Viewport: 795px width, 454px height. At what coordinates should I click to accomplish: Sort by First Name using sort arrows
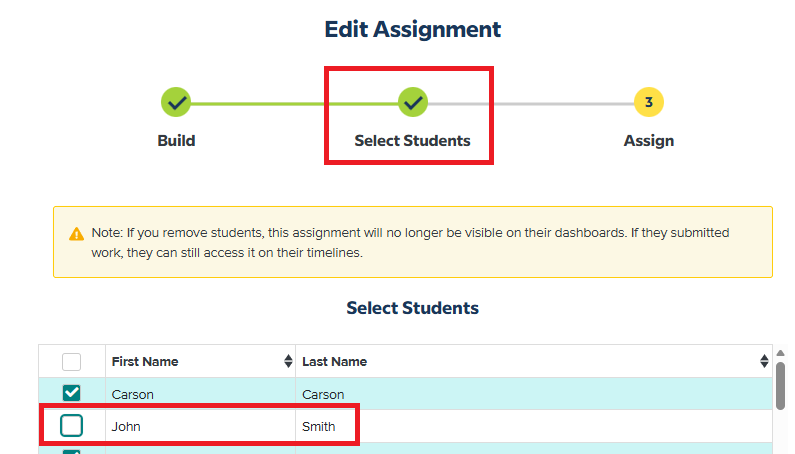point(288,362)
